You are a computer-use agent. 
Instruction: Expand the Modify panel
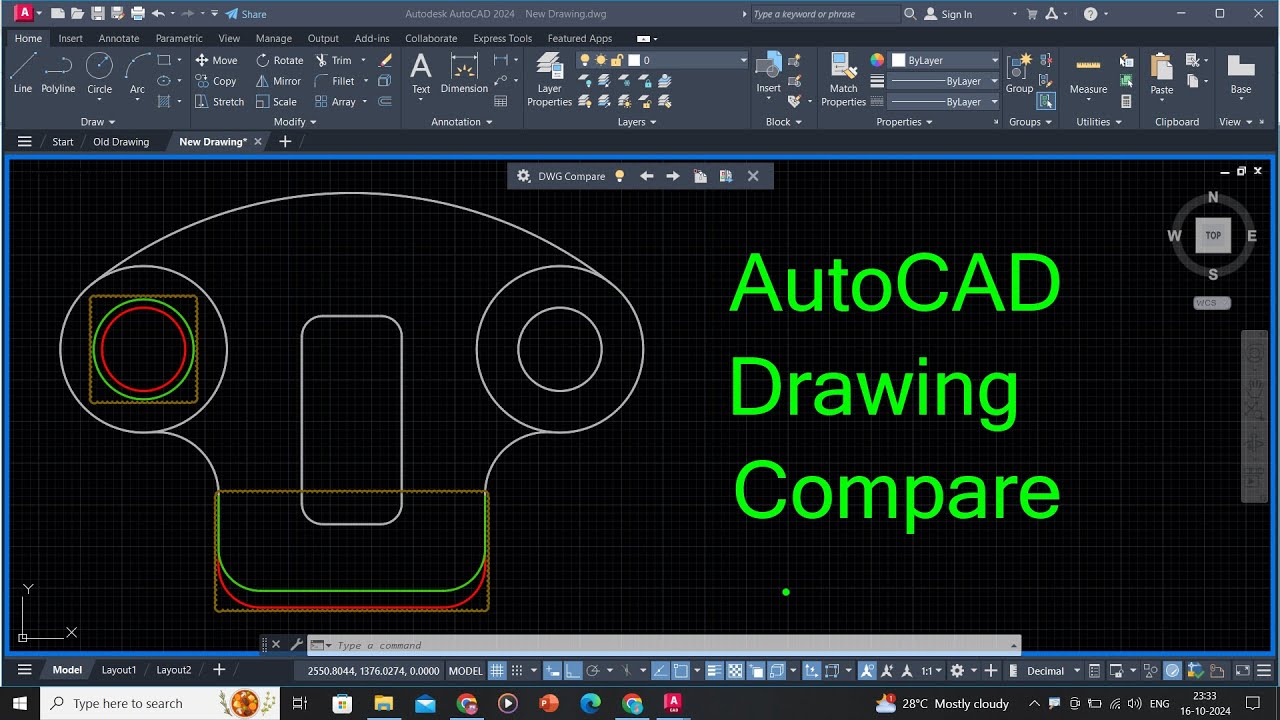[x=295, y=122]
